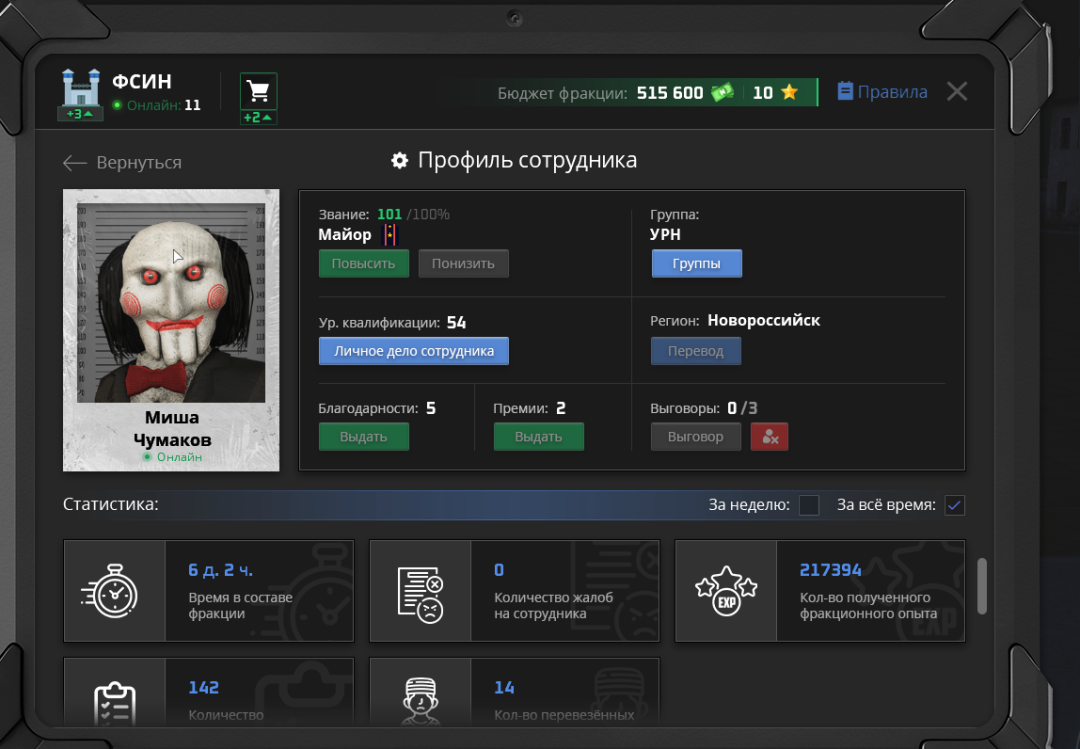Click the Понизить demote button
The height and width of the screenshot is (749, 1080).
tap(463, 263)
